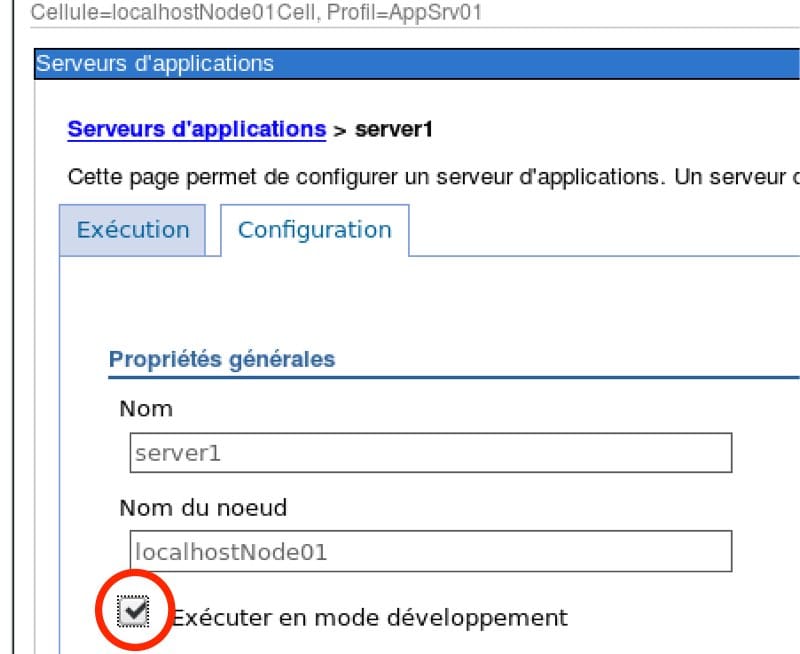Viewport: 800px width, 654px height.
Task: Click the server1 text inside the Nom field
Action: click(176, 453)
